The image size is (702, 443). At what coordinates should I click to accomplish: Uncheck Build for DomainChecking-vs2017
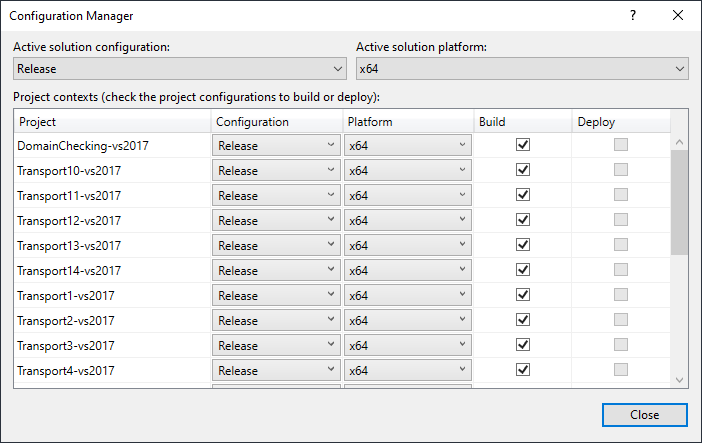pyautogui.click(x=522, y=145)
